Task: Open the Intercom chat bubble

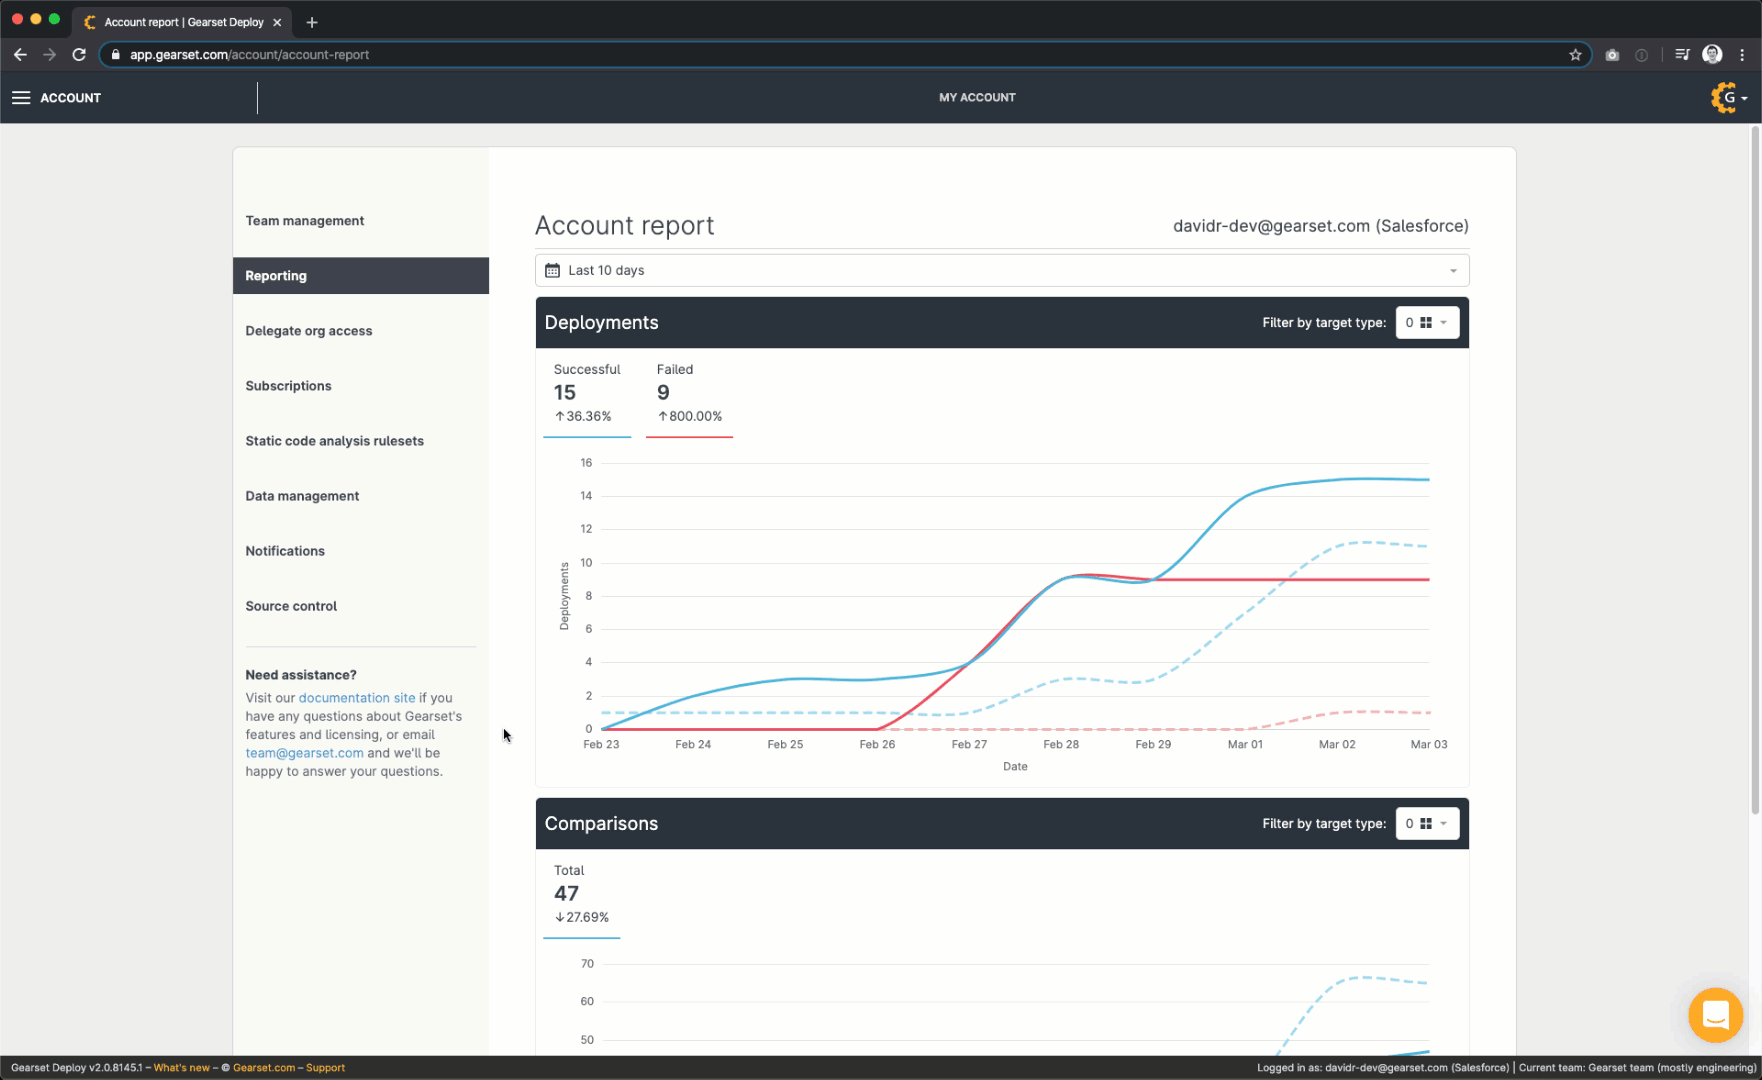Action: click(1715, 1015)
